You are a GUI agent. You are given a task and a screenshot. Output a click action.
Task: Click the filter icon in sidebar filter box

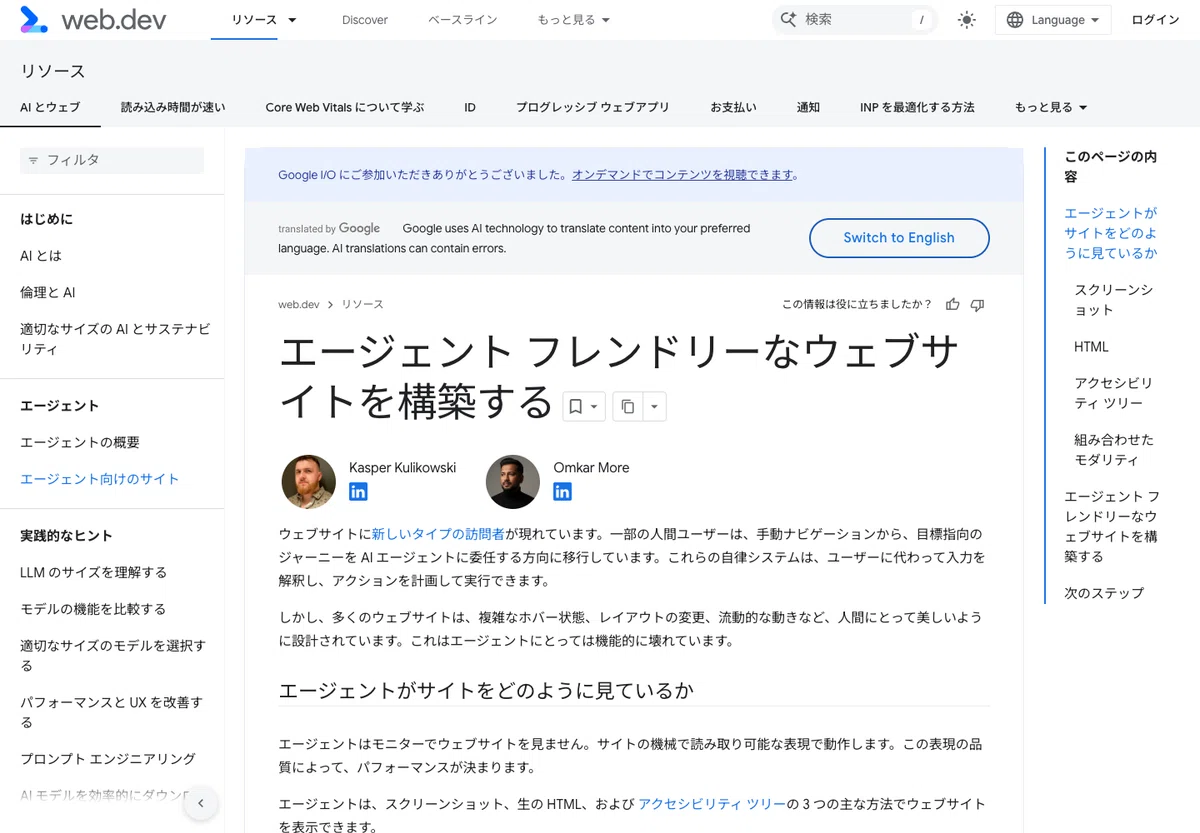pos(33,160)
